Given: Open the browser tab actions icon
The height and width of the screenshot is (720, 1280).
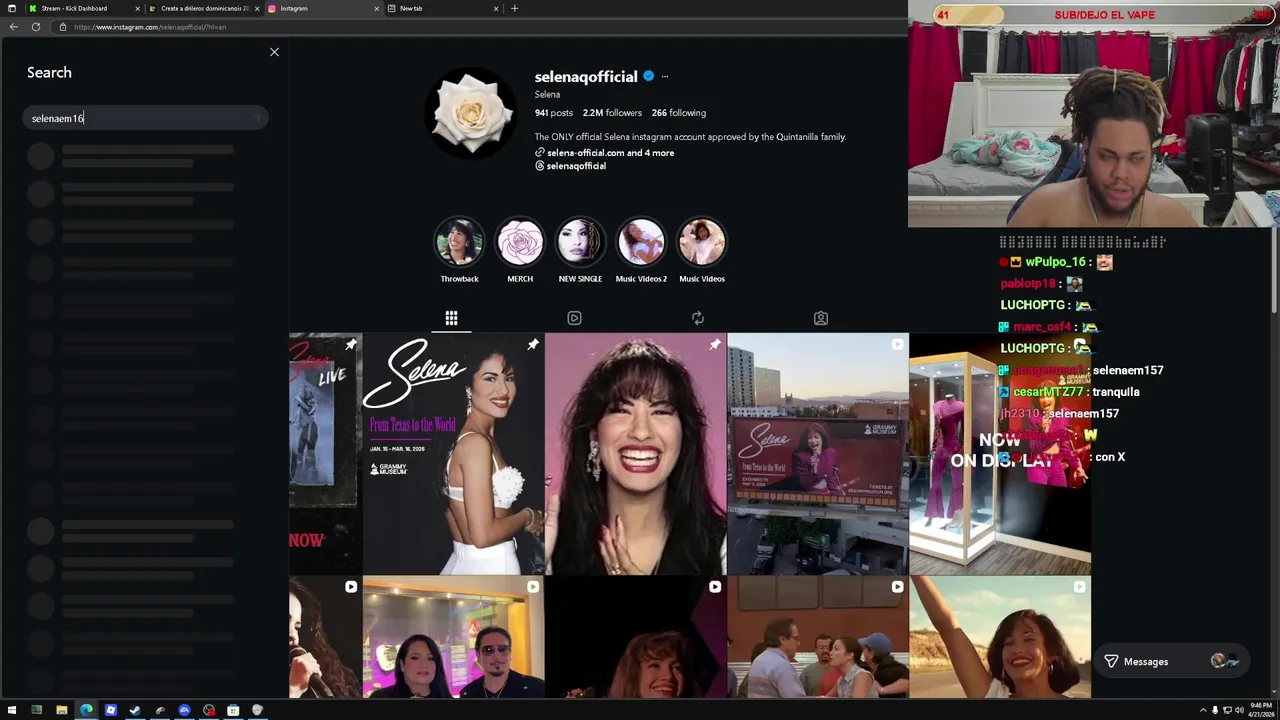Looking at the screenshot, I should (12, 8).
